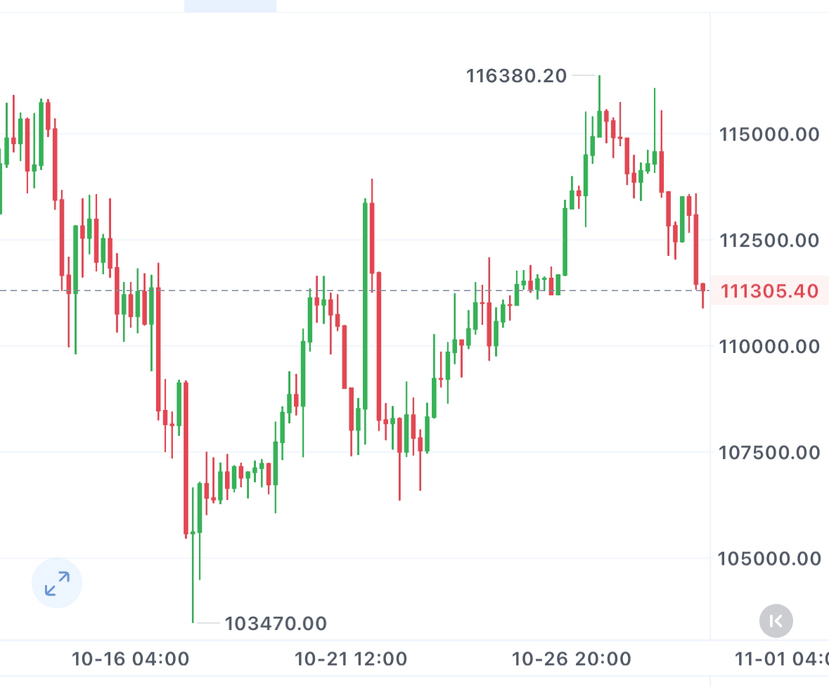Screen dimensions: 829x687
Task: Select the 116380.20 high price label
Action: [516, 75]
